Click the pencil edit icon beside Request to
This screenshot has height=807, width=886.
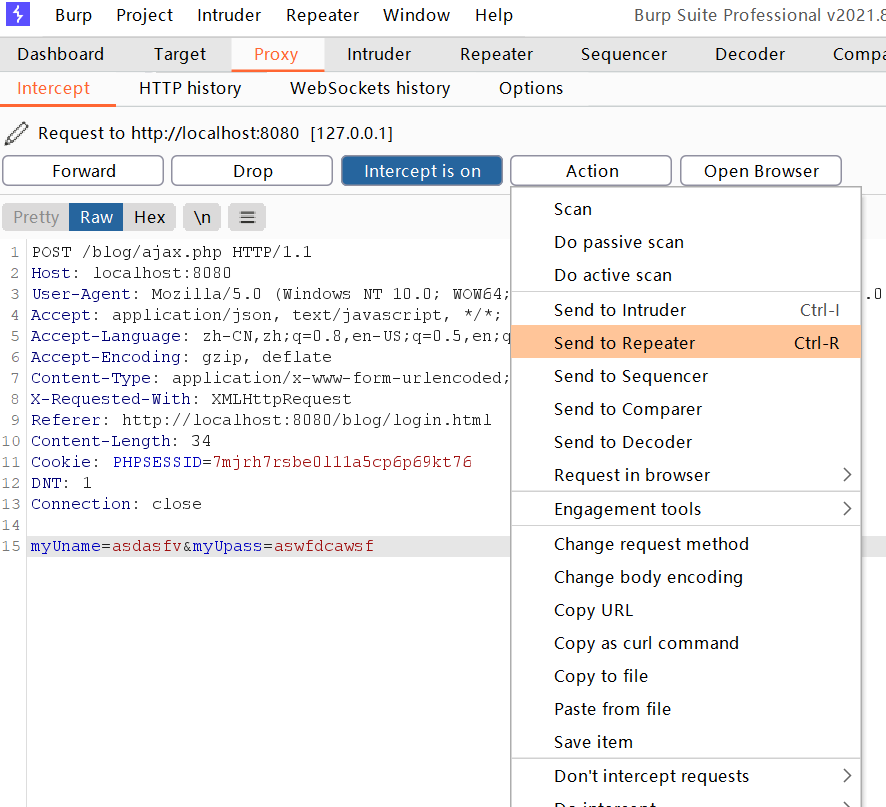[x=16, y=133]
